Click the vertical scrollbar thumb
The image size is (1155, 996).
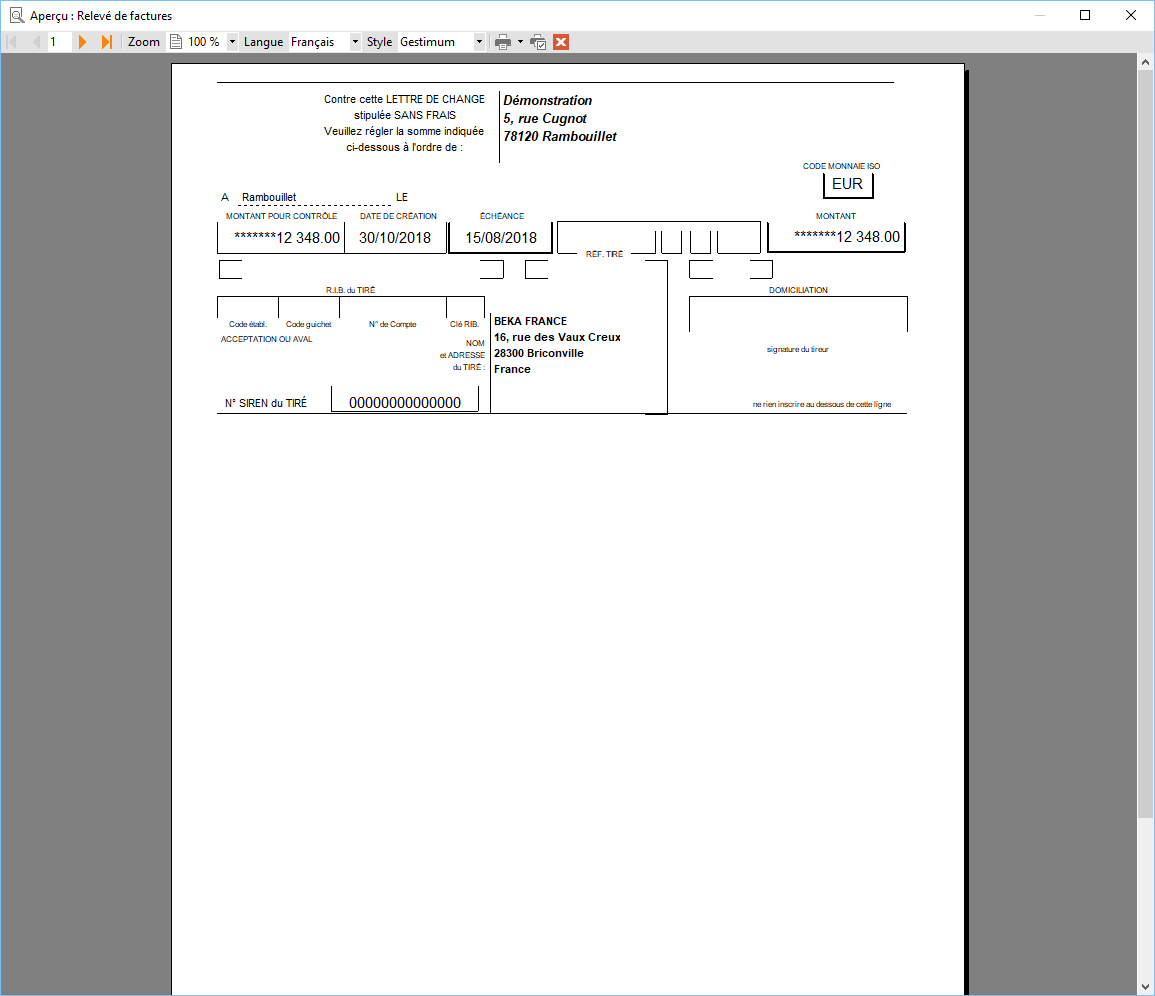click(1145, 445)
